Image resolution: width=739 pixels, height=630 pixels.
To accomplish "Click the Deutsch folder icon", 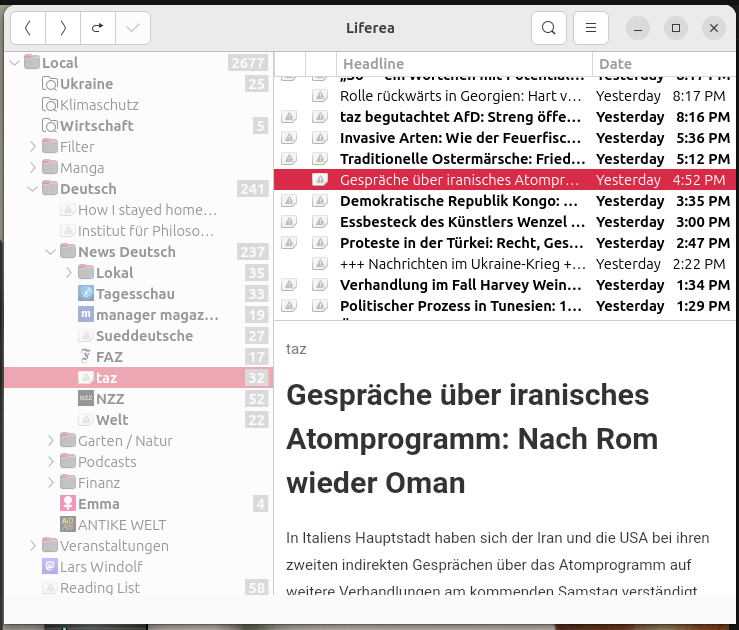I will tap(49, 188).
